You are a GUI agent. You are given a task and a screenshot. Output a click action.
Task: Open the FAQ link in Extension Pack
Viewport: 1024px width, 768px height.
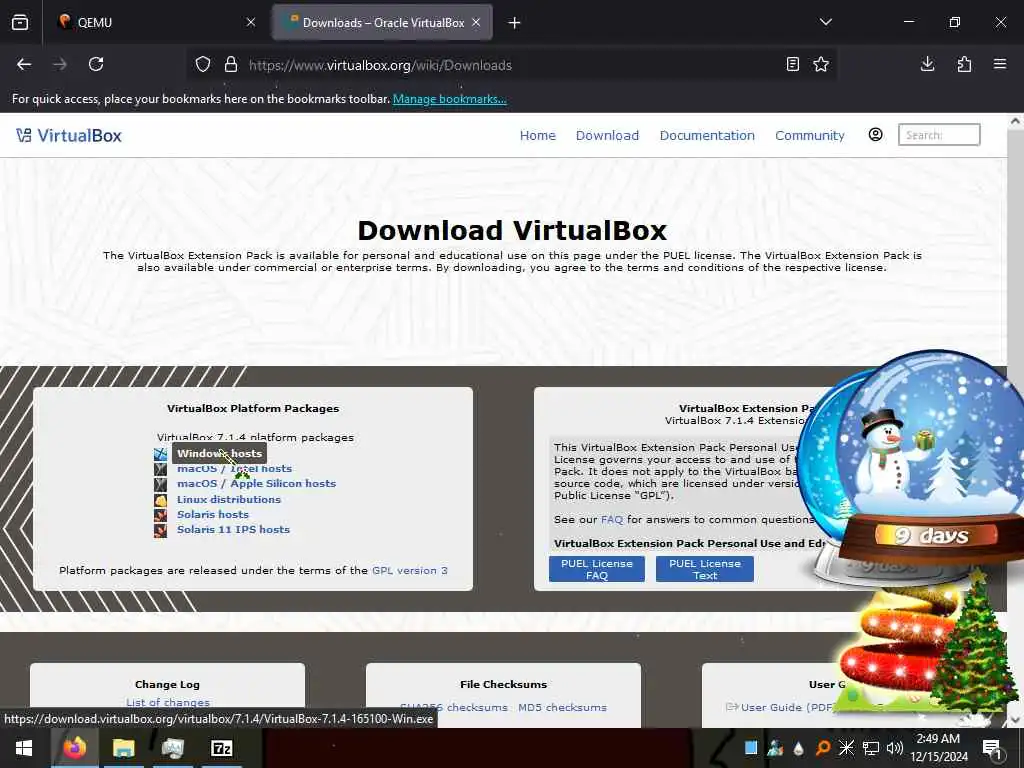[612, 520]
